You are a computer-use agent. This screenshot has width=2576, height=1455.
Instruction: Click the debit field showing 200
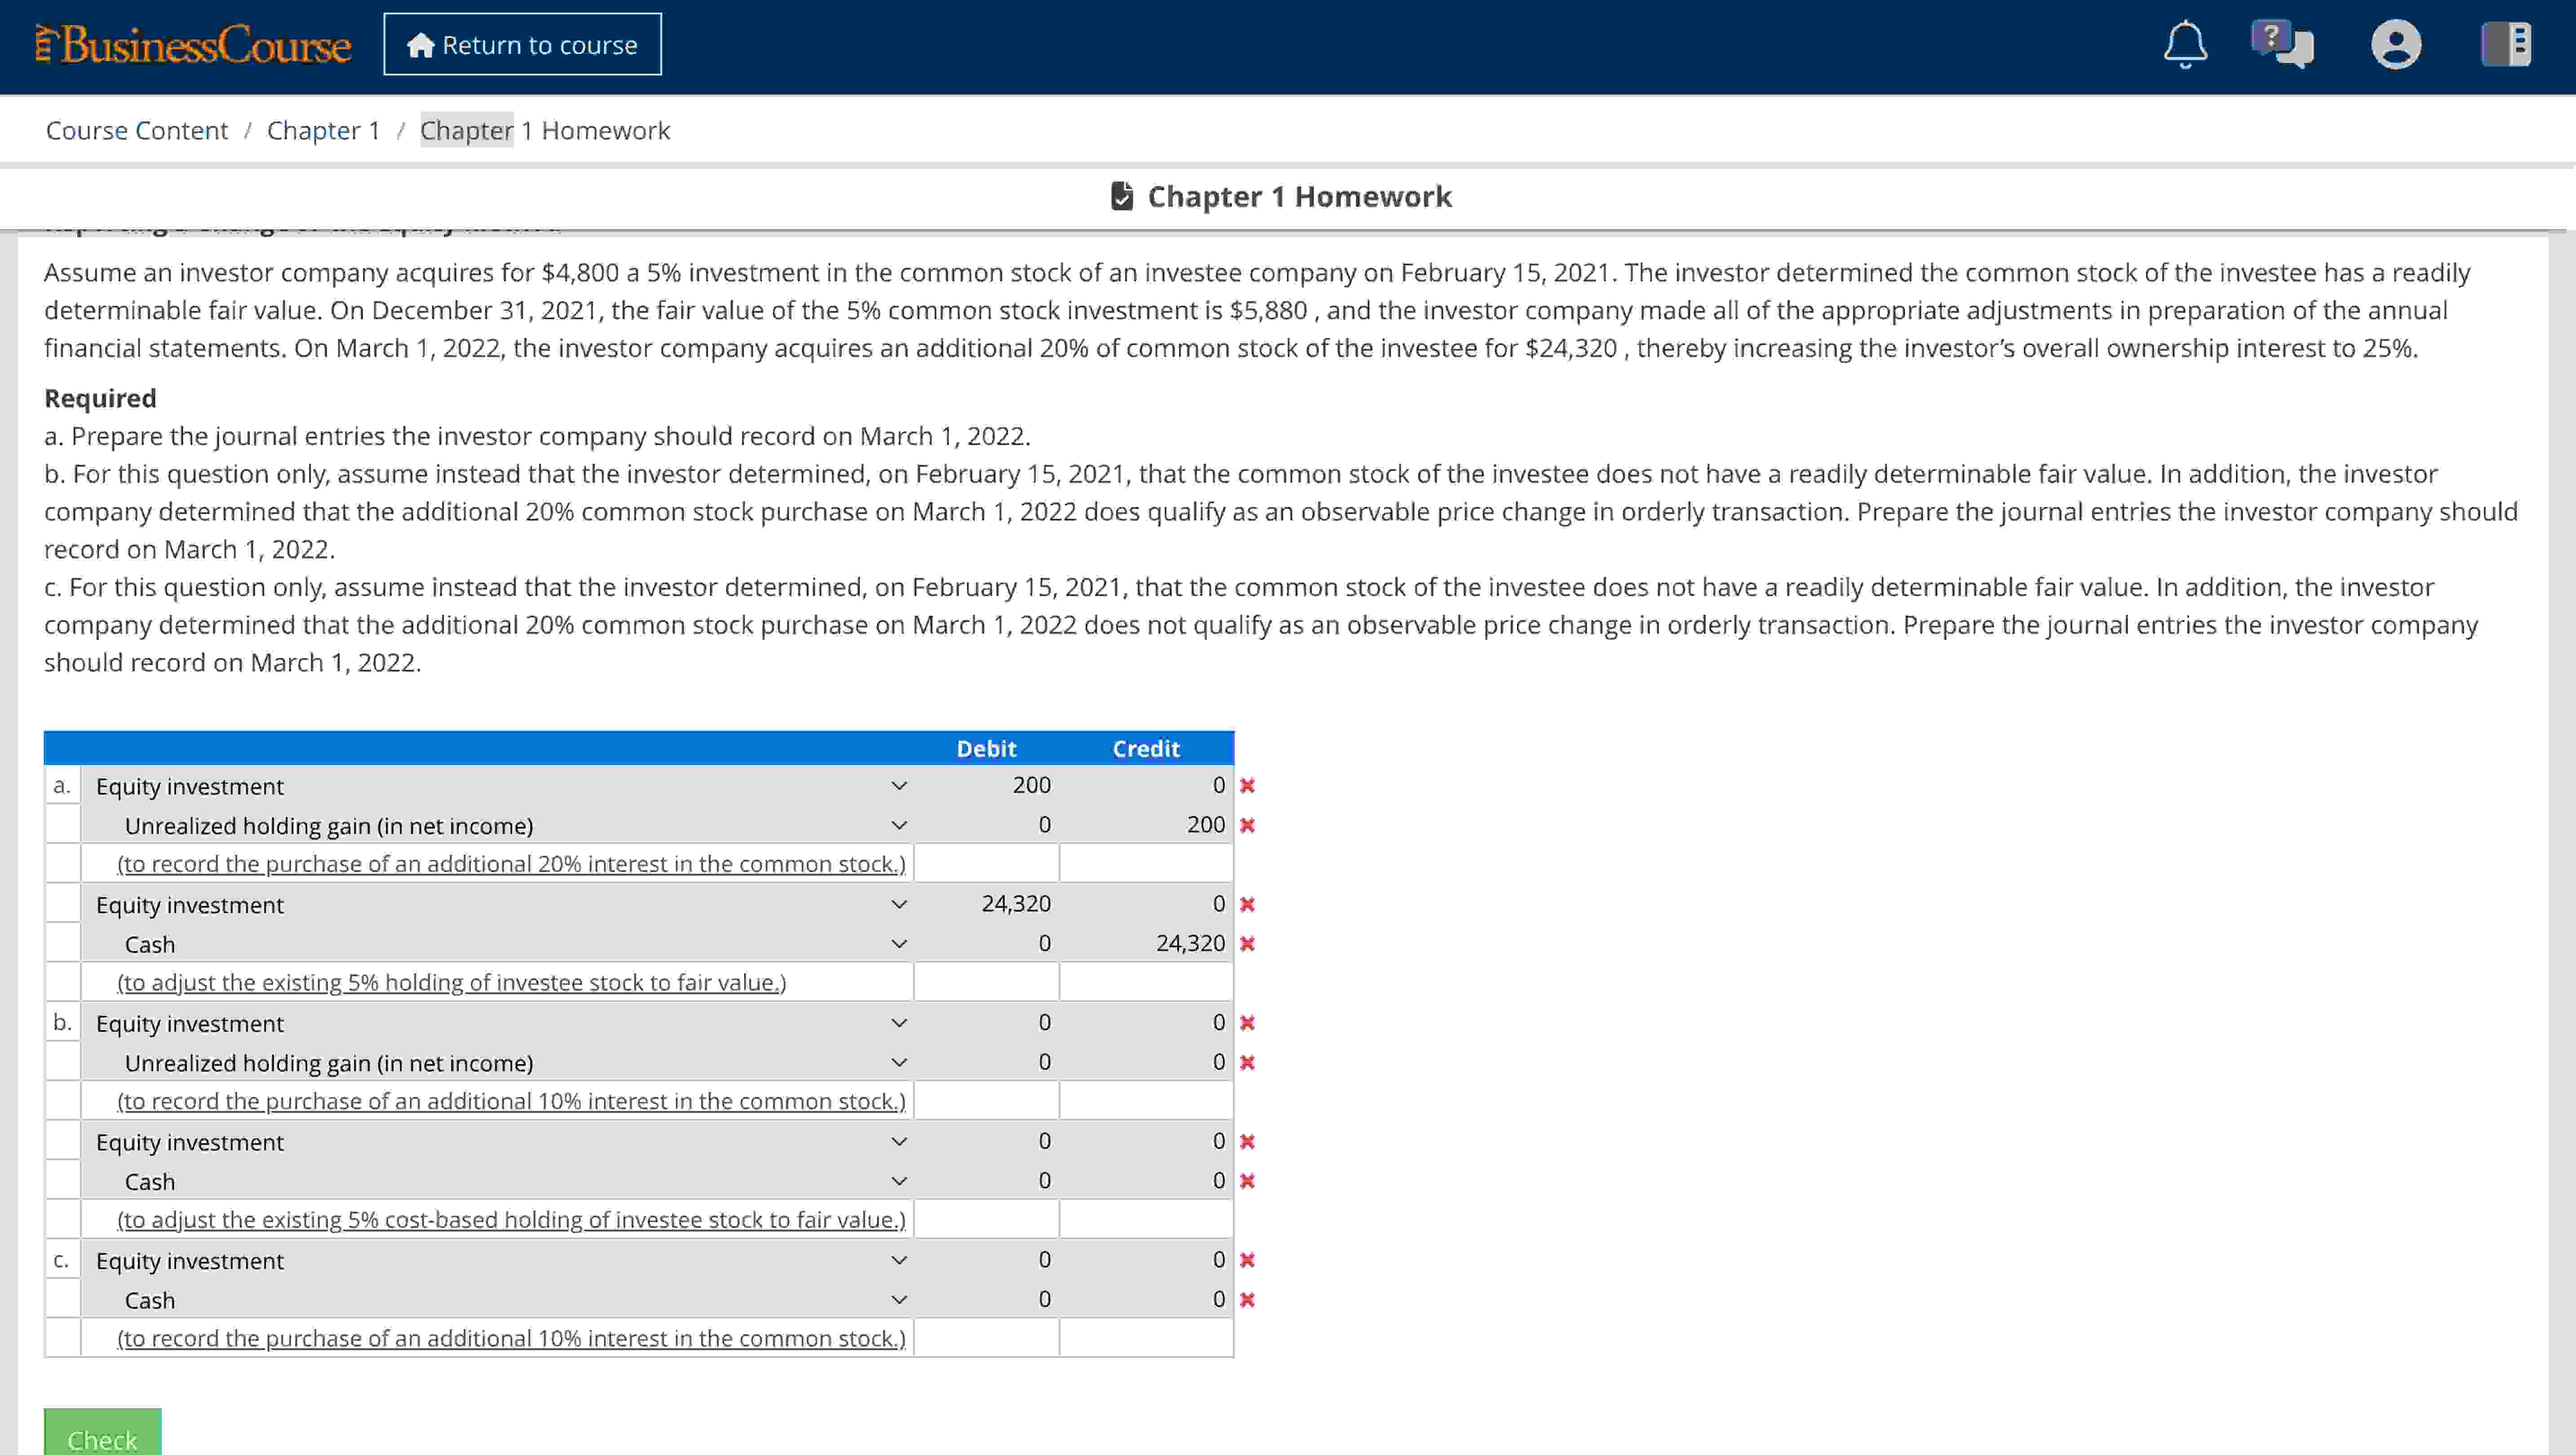(987, 786)
